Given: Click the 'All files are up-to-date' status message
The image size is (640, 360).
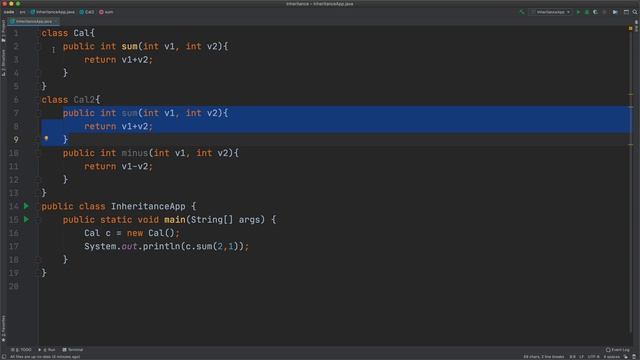Looking at the screenshot, I should (45, 357).
